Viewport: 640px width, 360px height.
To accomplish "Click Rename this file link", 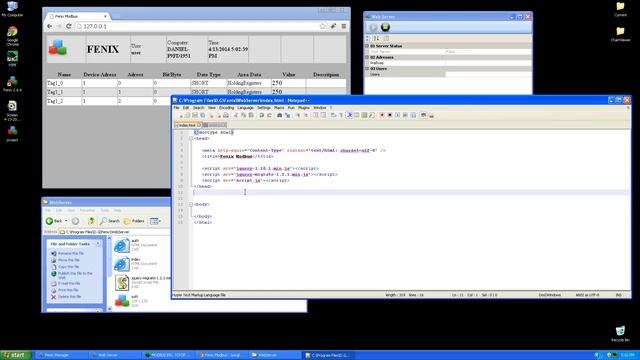I will 71,253.
